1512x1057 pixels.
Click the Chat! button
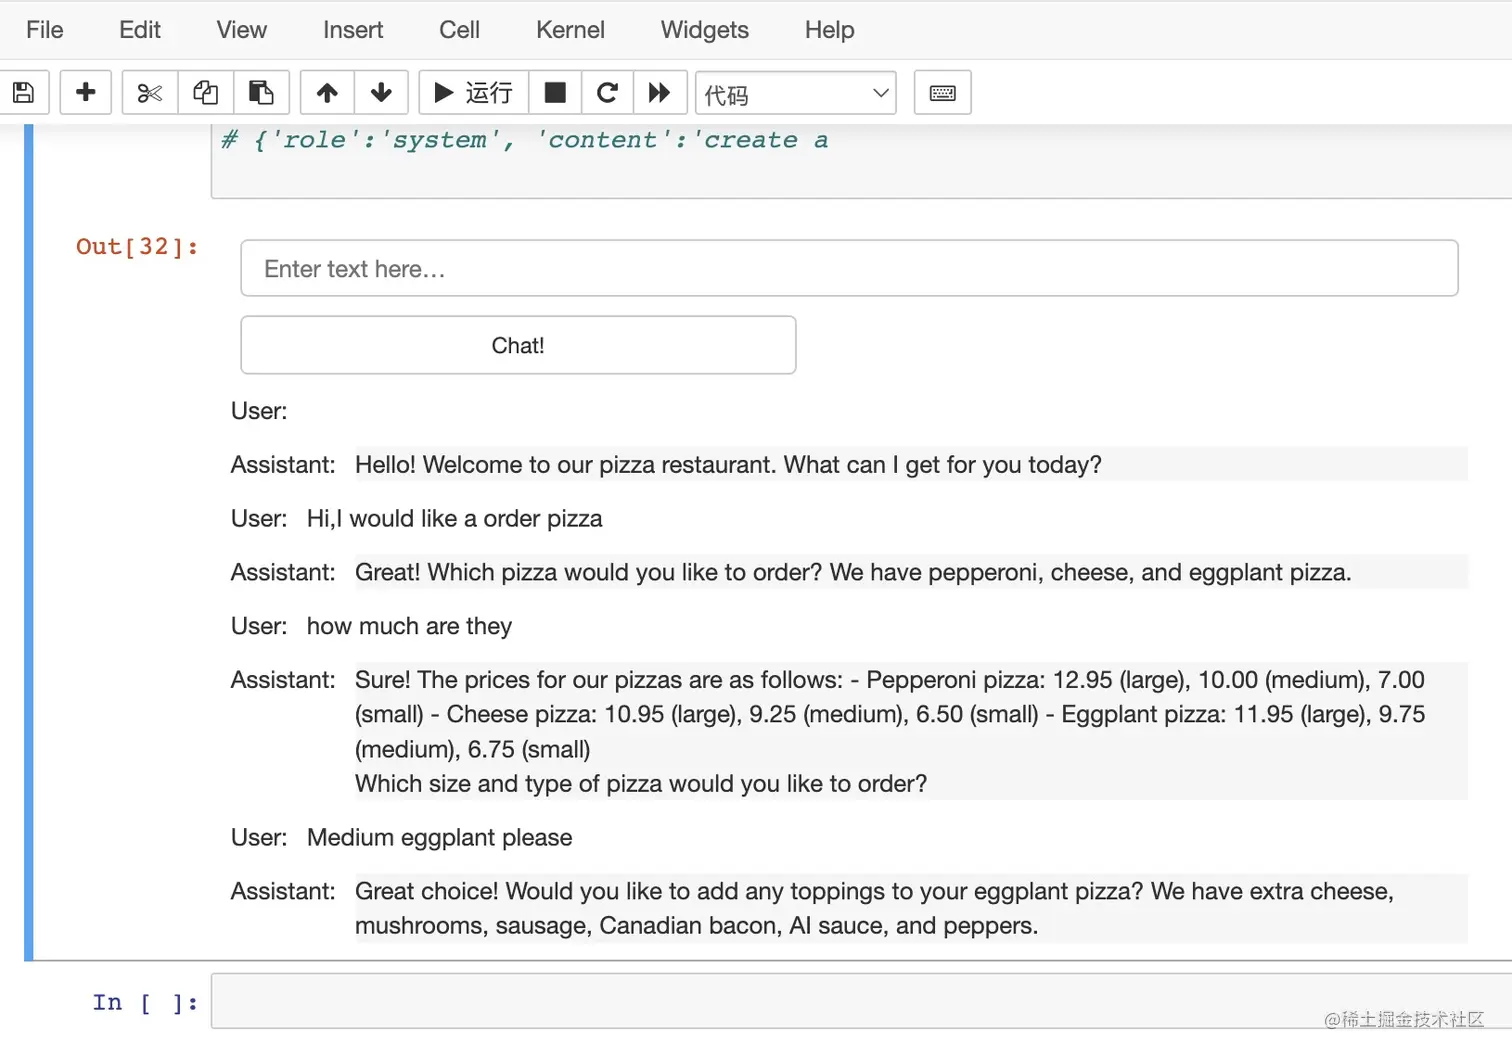pyautogui.click(x=518, y=345)
